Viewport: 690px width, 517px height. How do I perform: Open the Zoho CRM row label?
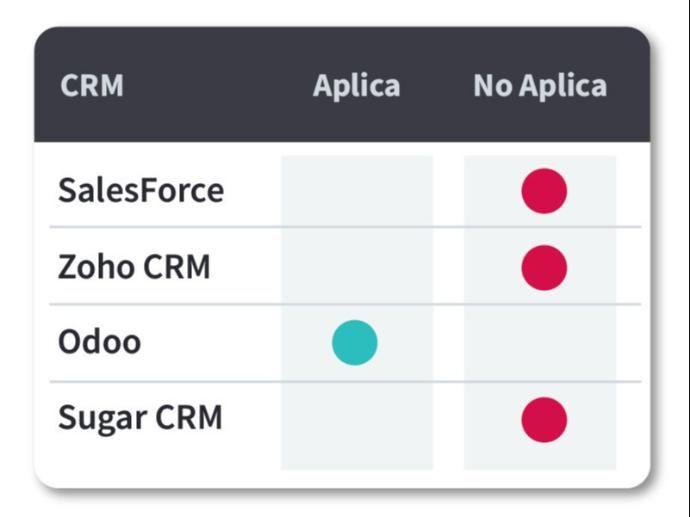(134, 267)
